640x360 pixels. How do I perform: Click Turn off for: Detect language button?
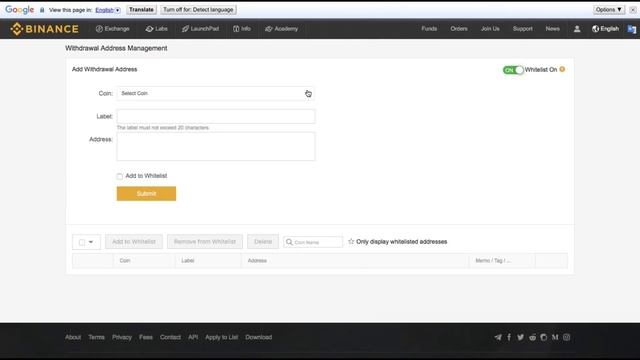[x=198, y=10]
